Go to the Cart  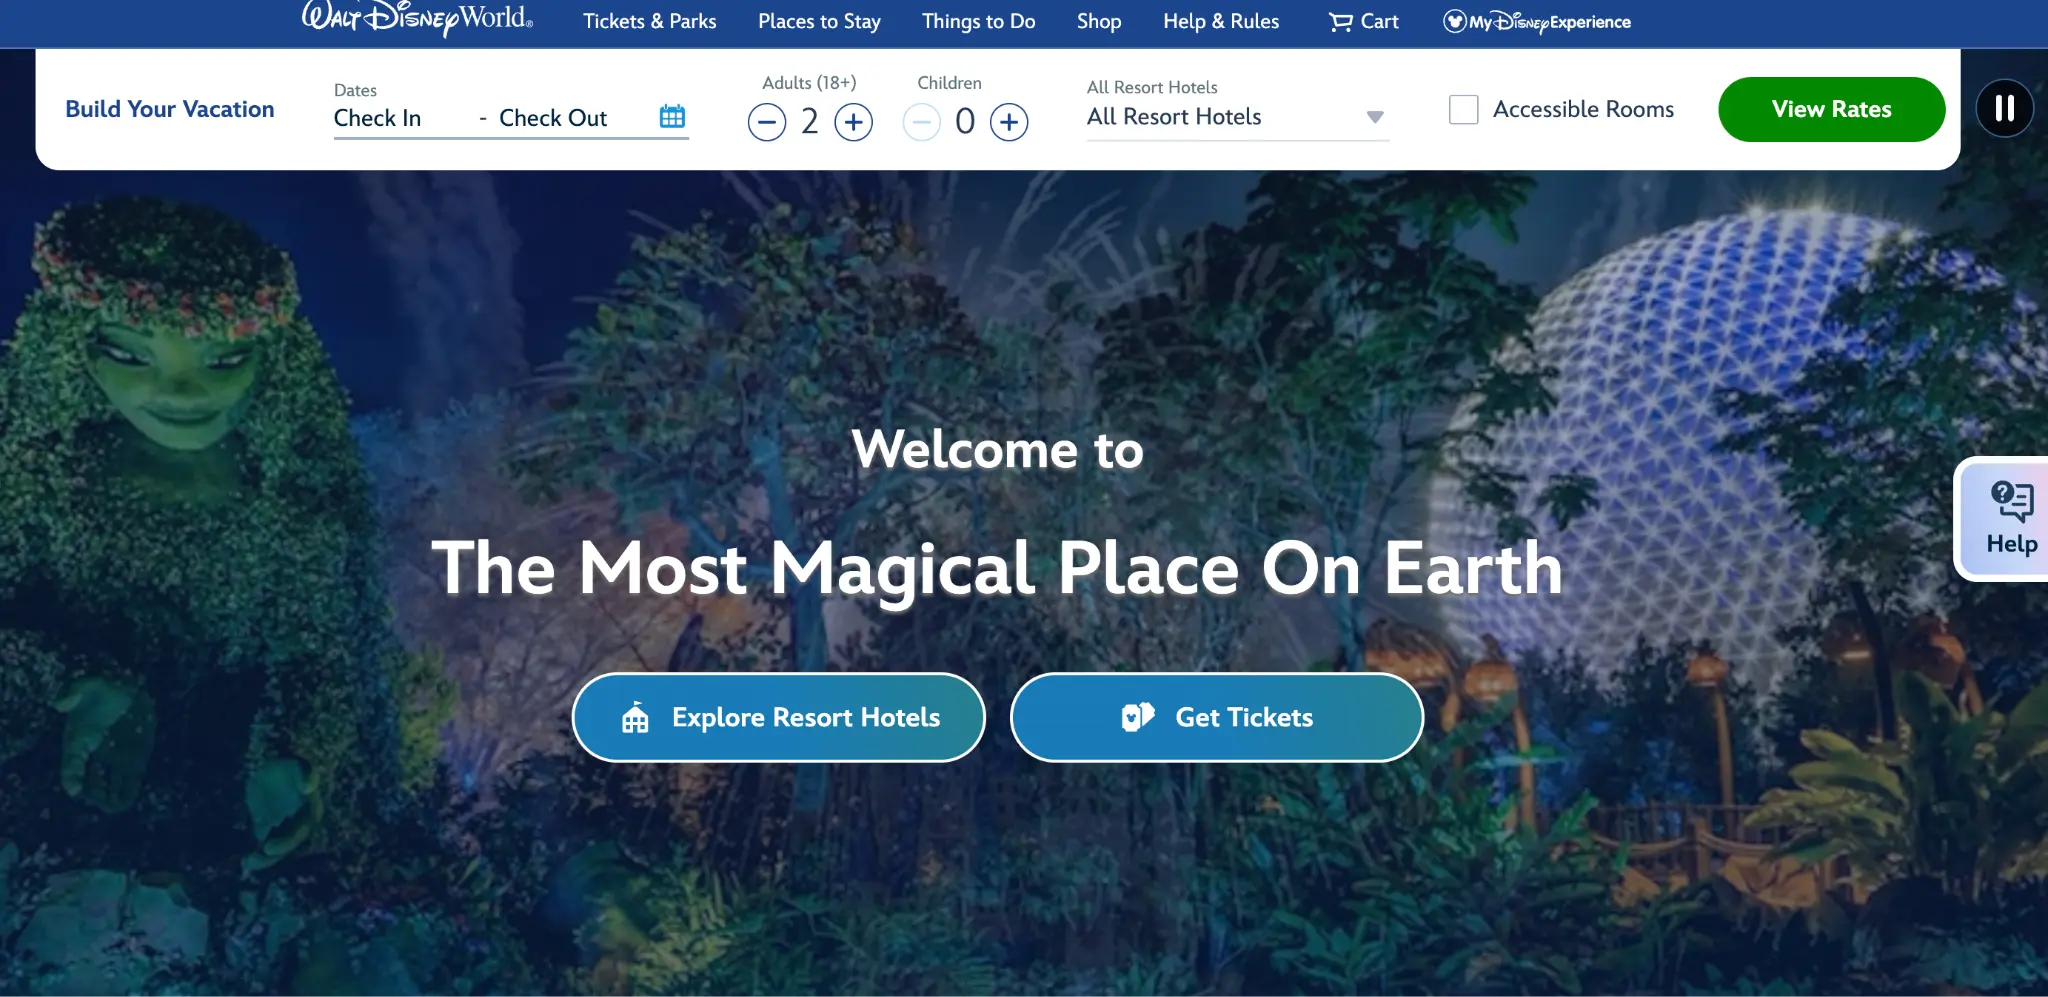pyautogui.click(x=1363, y=21)
